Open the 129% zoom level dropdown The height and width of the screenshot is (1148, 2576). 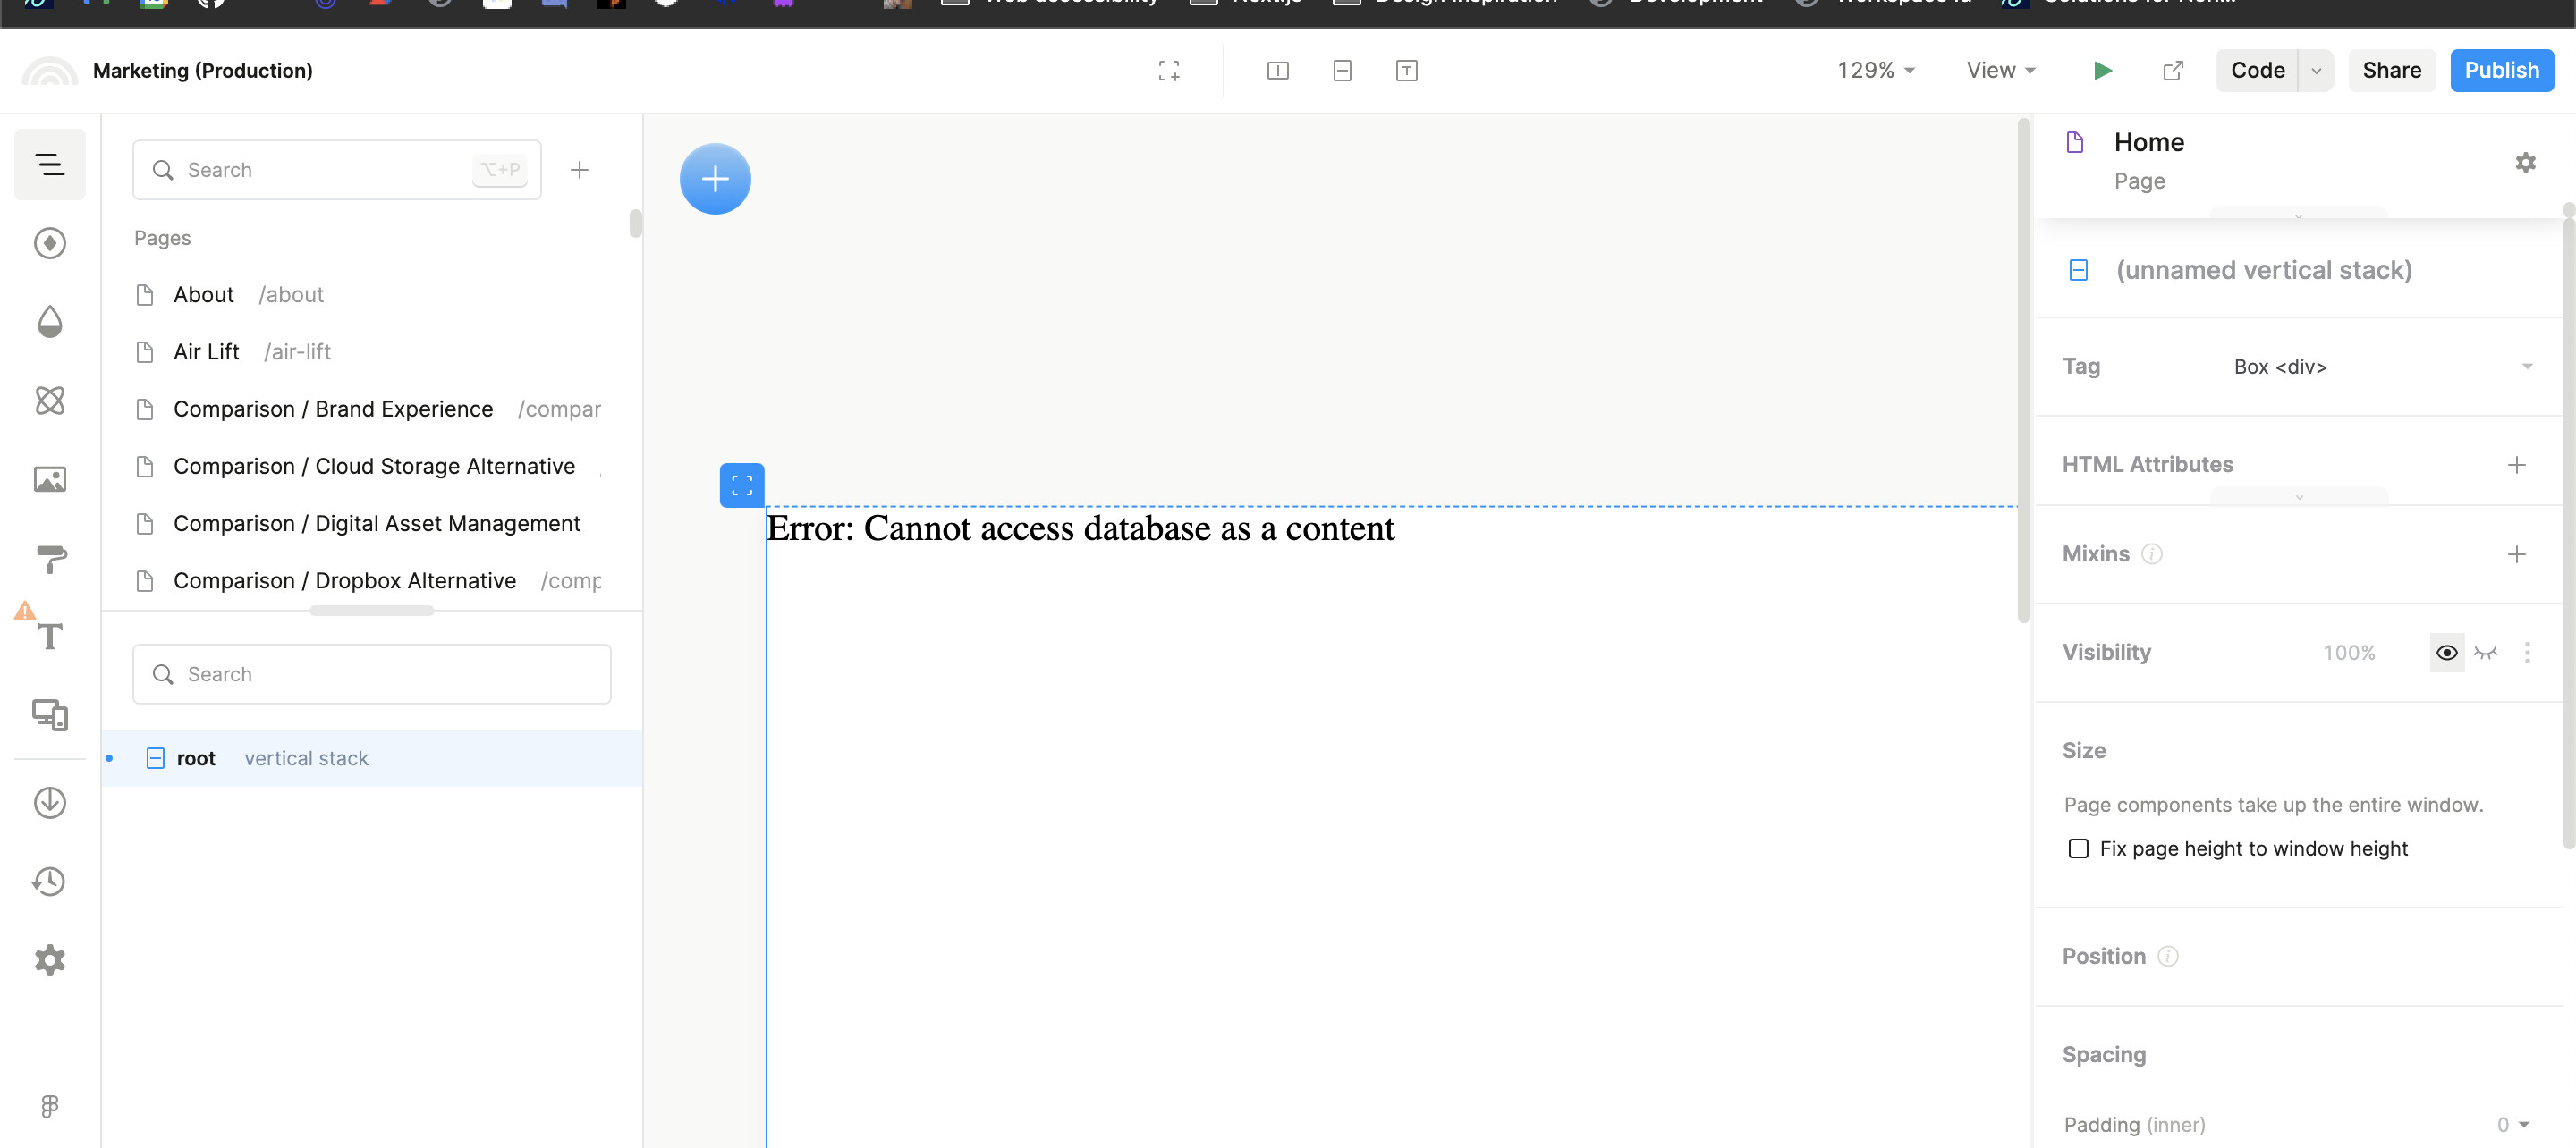(1875, 70)
